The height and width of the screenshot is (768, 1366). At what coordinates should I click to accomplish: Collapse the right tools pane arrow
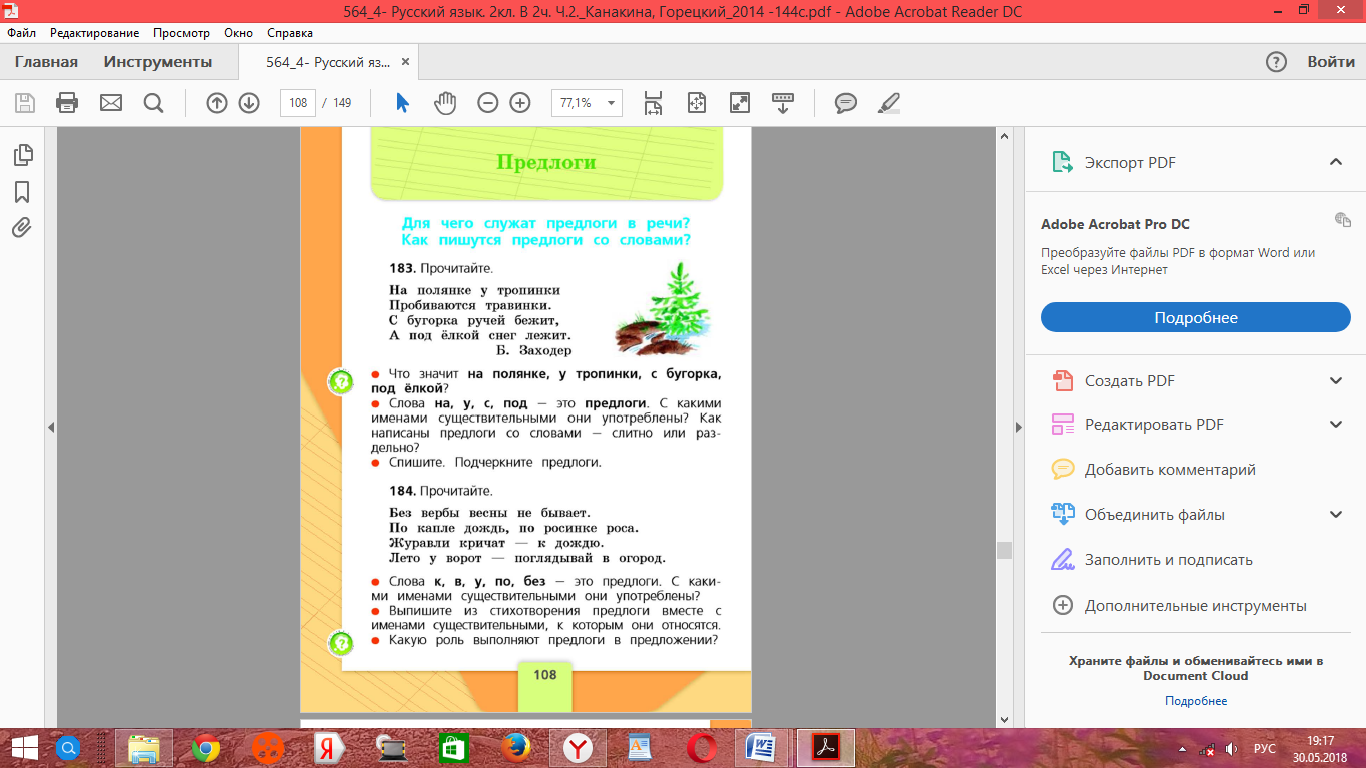1019,427
